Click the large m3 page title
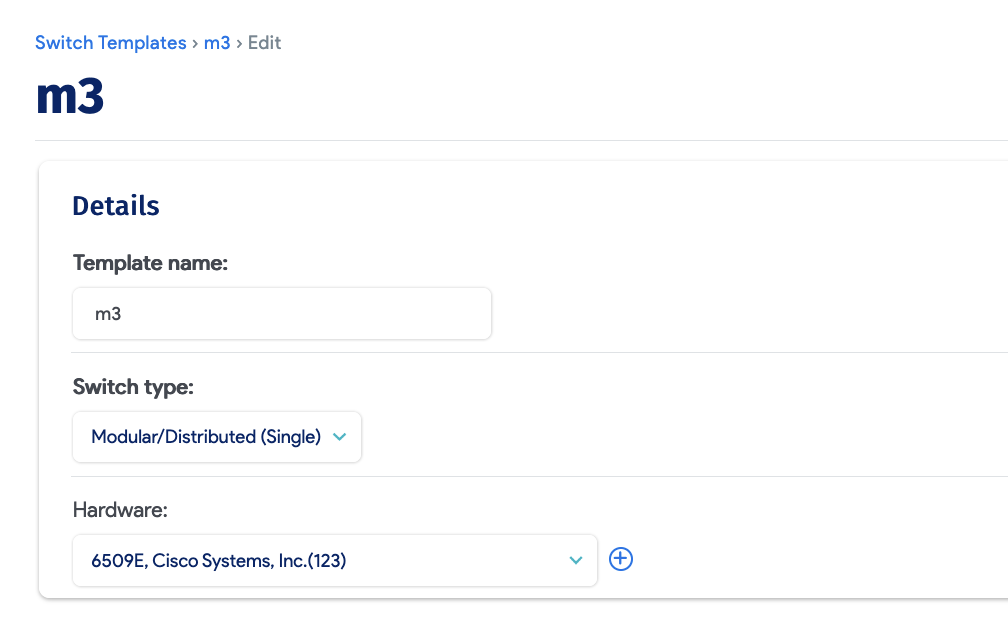This screenshot has width=1008, height=619. [x=70, y=97]
